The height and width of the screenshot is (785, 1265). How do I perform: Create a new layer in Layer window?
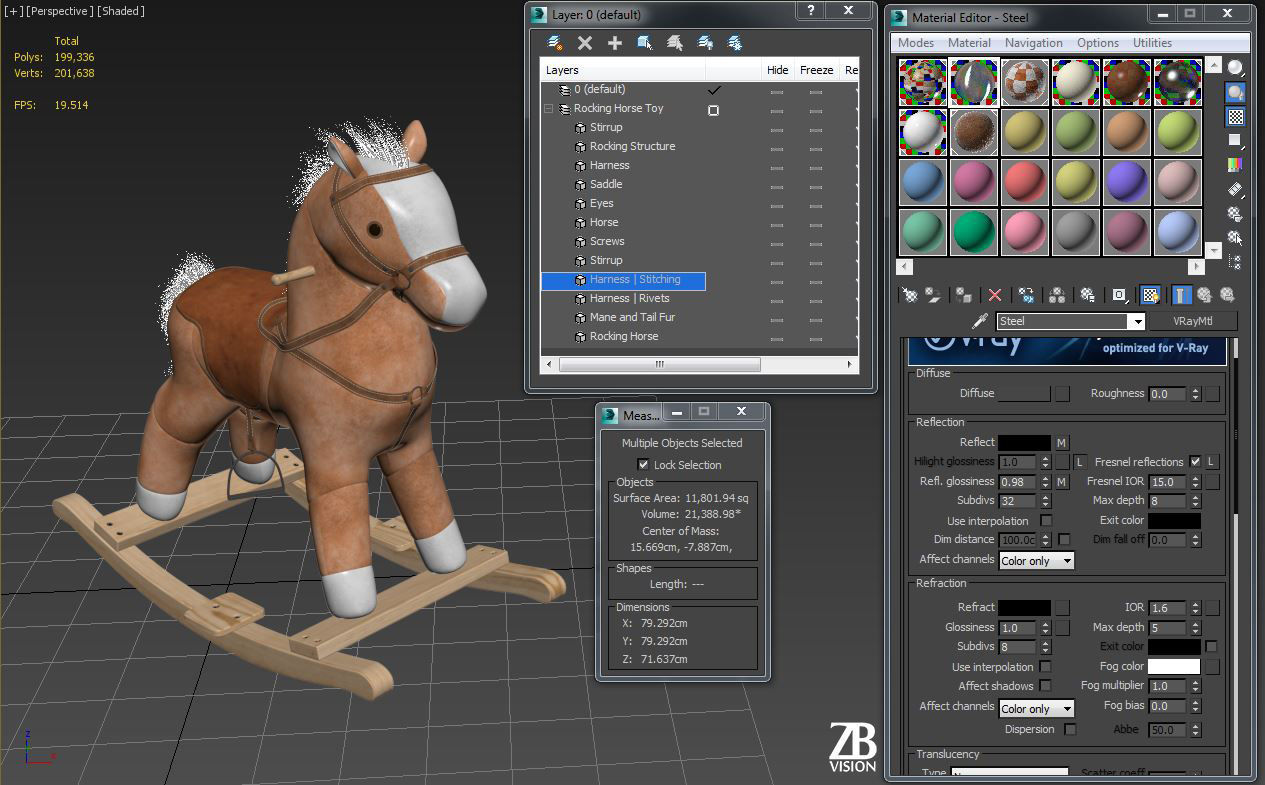click(x=555, y=43)
